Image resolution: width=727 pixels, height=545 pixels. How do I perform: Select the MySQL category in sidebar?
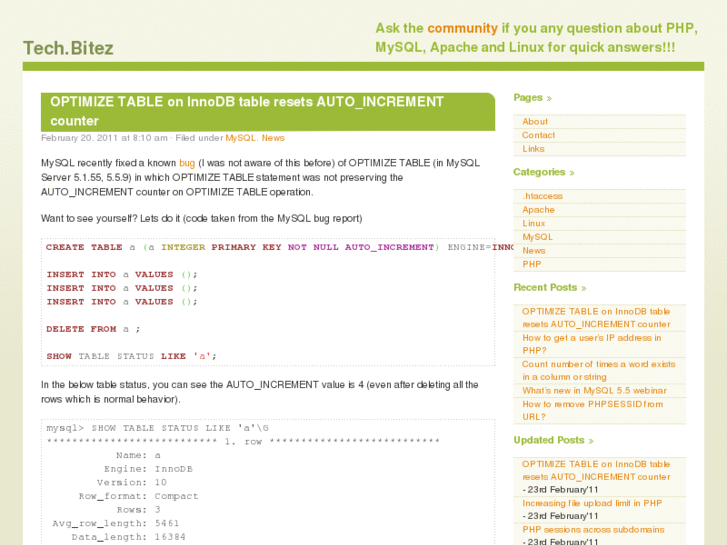point(537,237)
